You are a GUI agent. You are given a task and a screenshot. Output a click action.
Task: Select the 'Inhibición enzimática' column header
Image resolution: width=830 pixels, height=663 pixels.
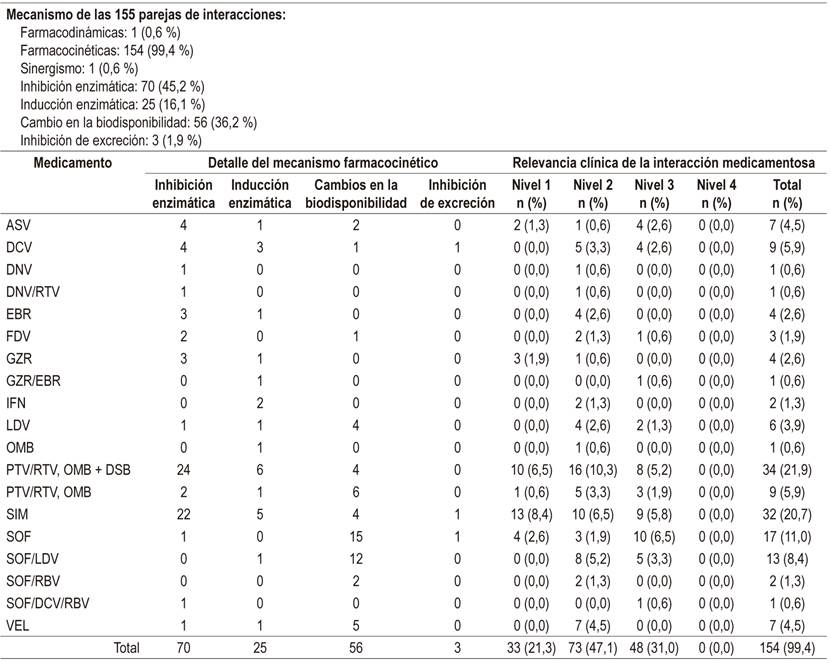click(x=183, y=194)
